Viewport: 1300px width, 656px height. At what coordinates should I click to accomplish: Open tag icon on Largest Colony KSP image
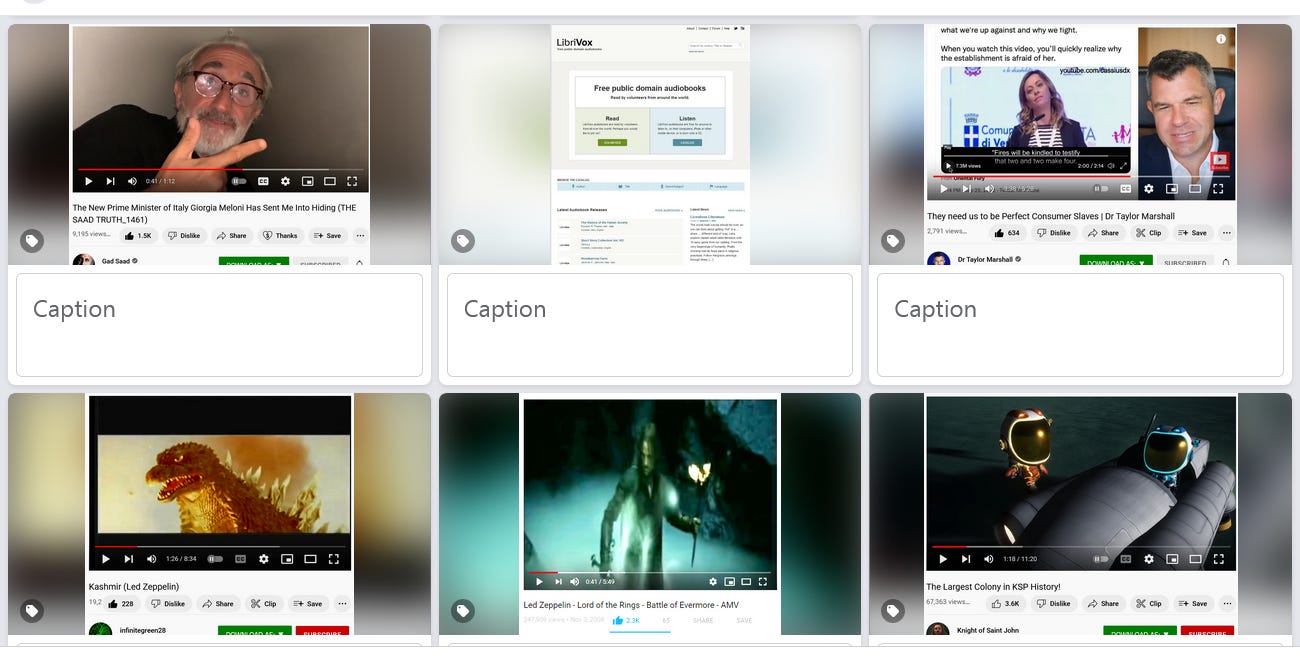tap(893, 611)
